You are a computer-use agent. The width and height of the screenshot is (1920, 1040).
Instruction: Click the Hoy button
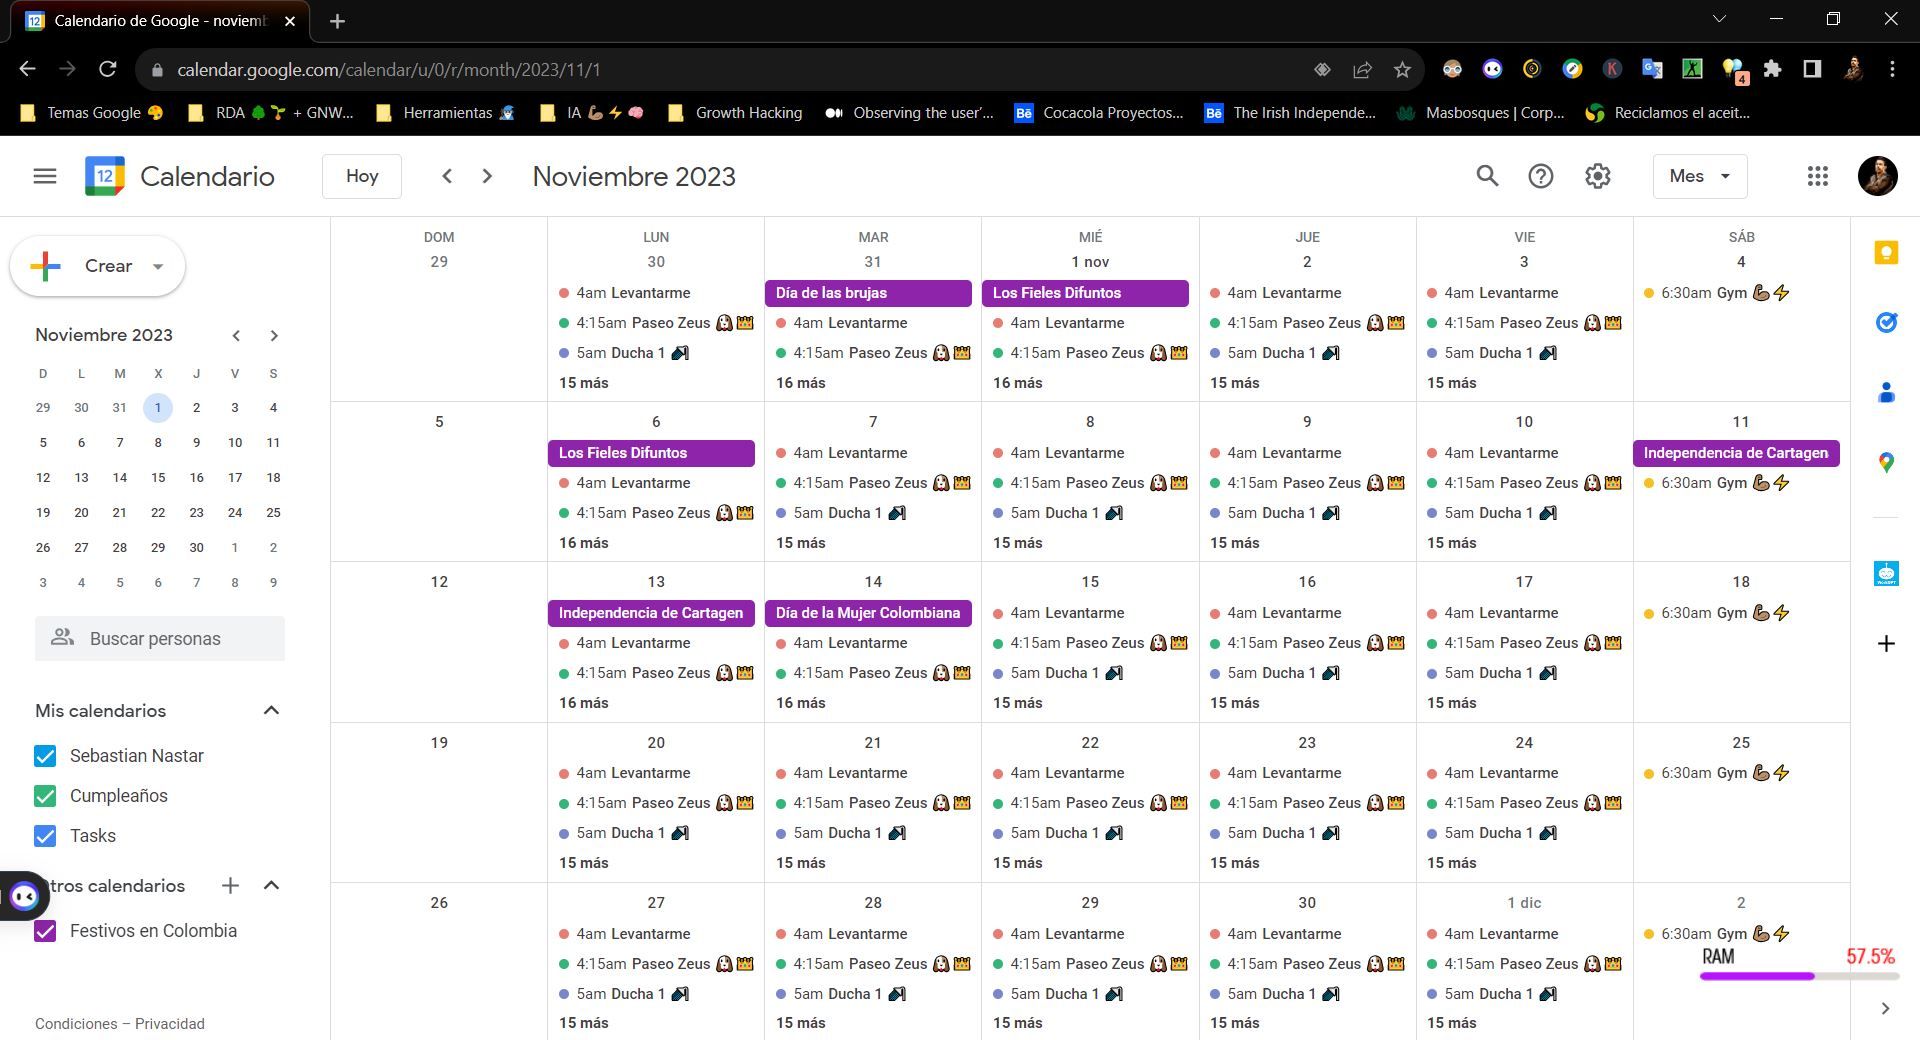point(362,176)
